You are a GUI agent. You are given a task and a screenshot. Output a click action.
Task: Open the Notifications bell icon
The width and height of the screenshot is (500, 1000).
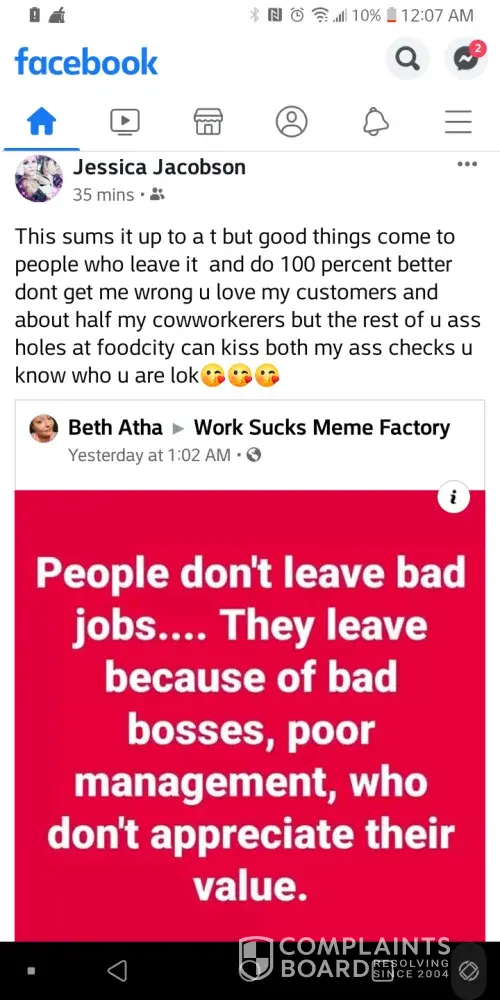tap(376, 121)
